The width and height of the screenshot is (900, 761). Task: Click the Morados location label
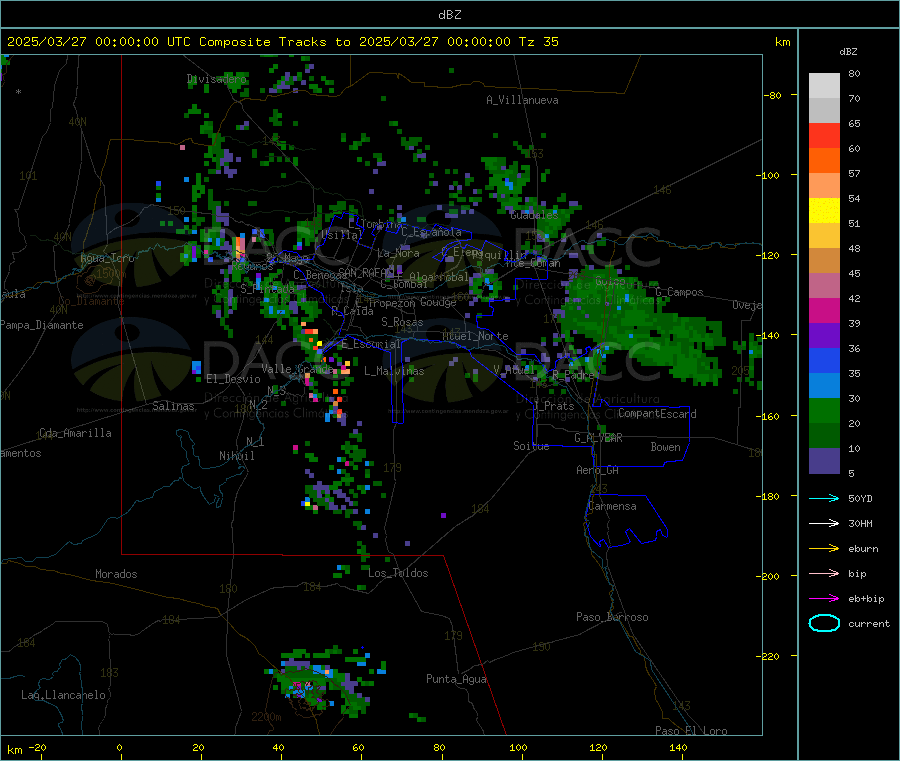tap(117, 574)
